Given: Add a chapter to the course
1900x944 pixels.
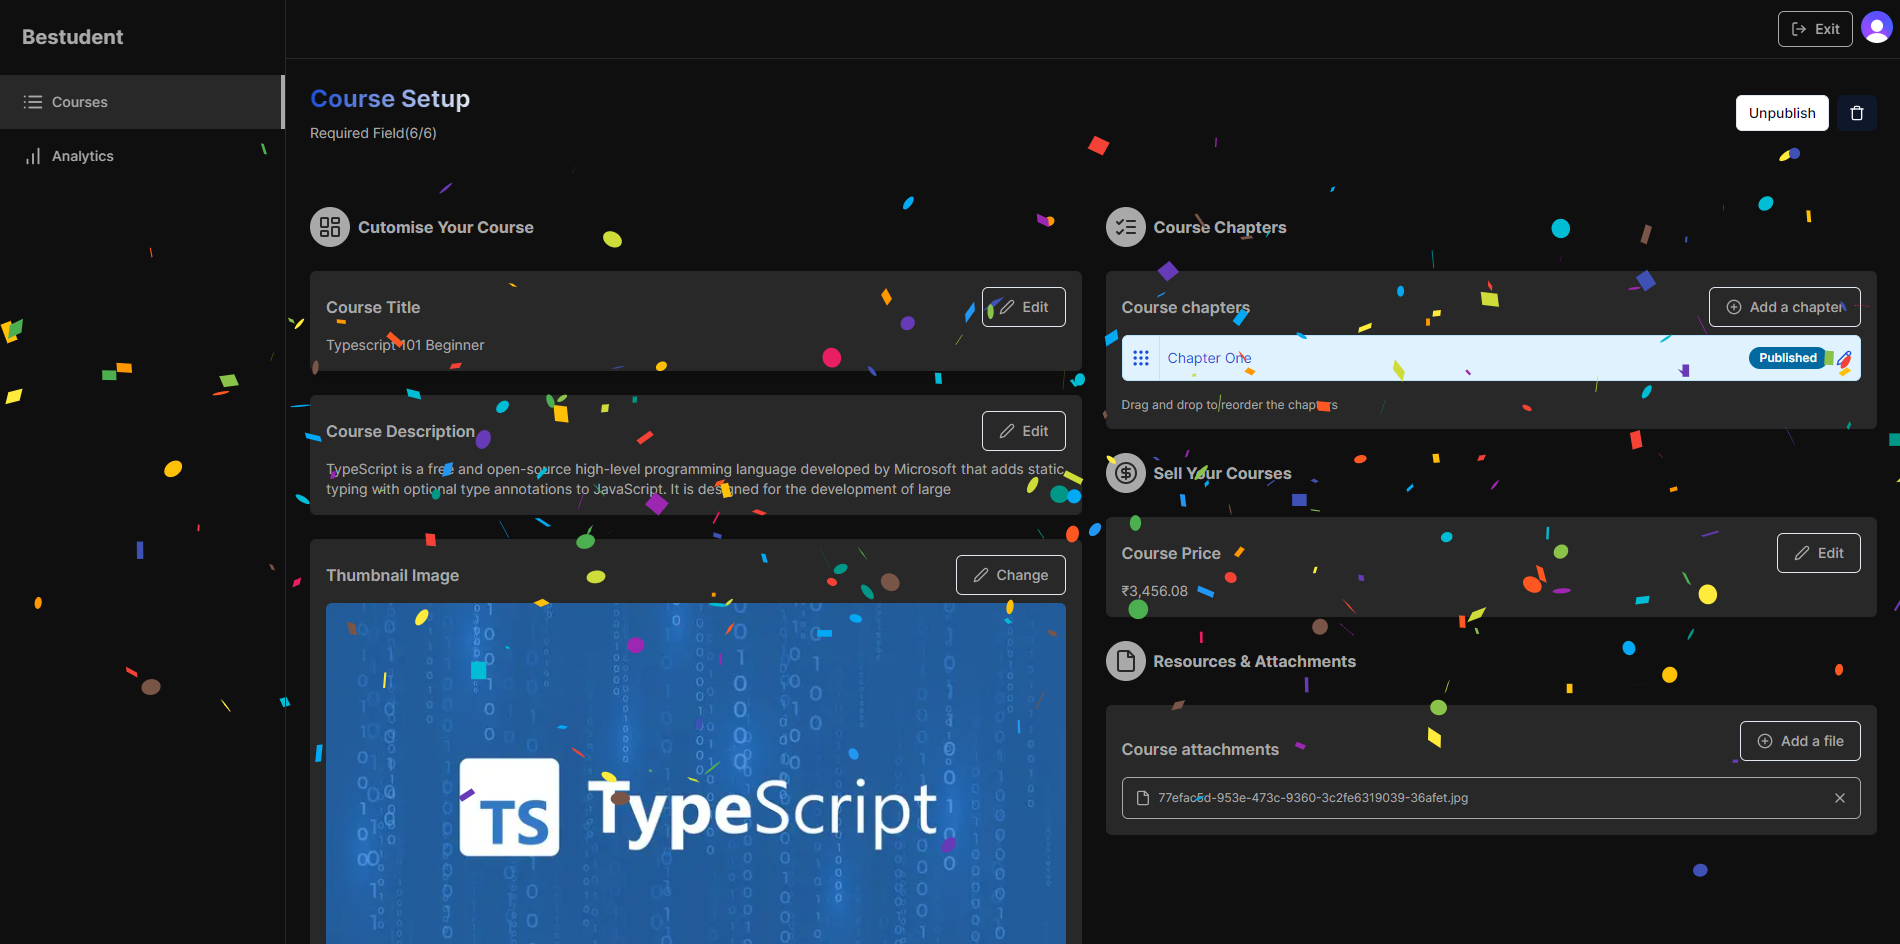Looking at the screenshot, I should pyautogui.click(x=1785, y=307).
